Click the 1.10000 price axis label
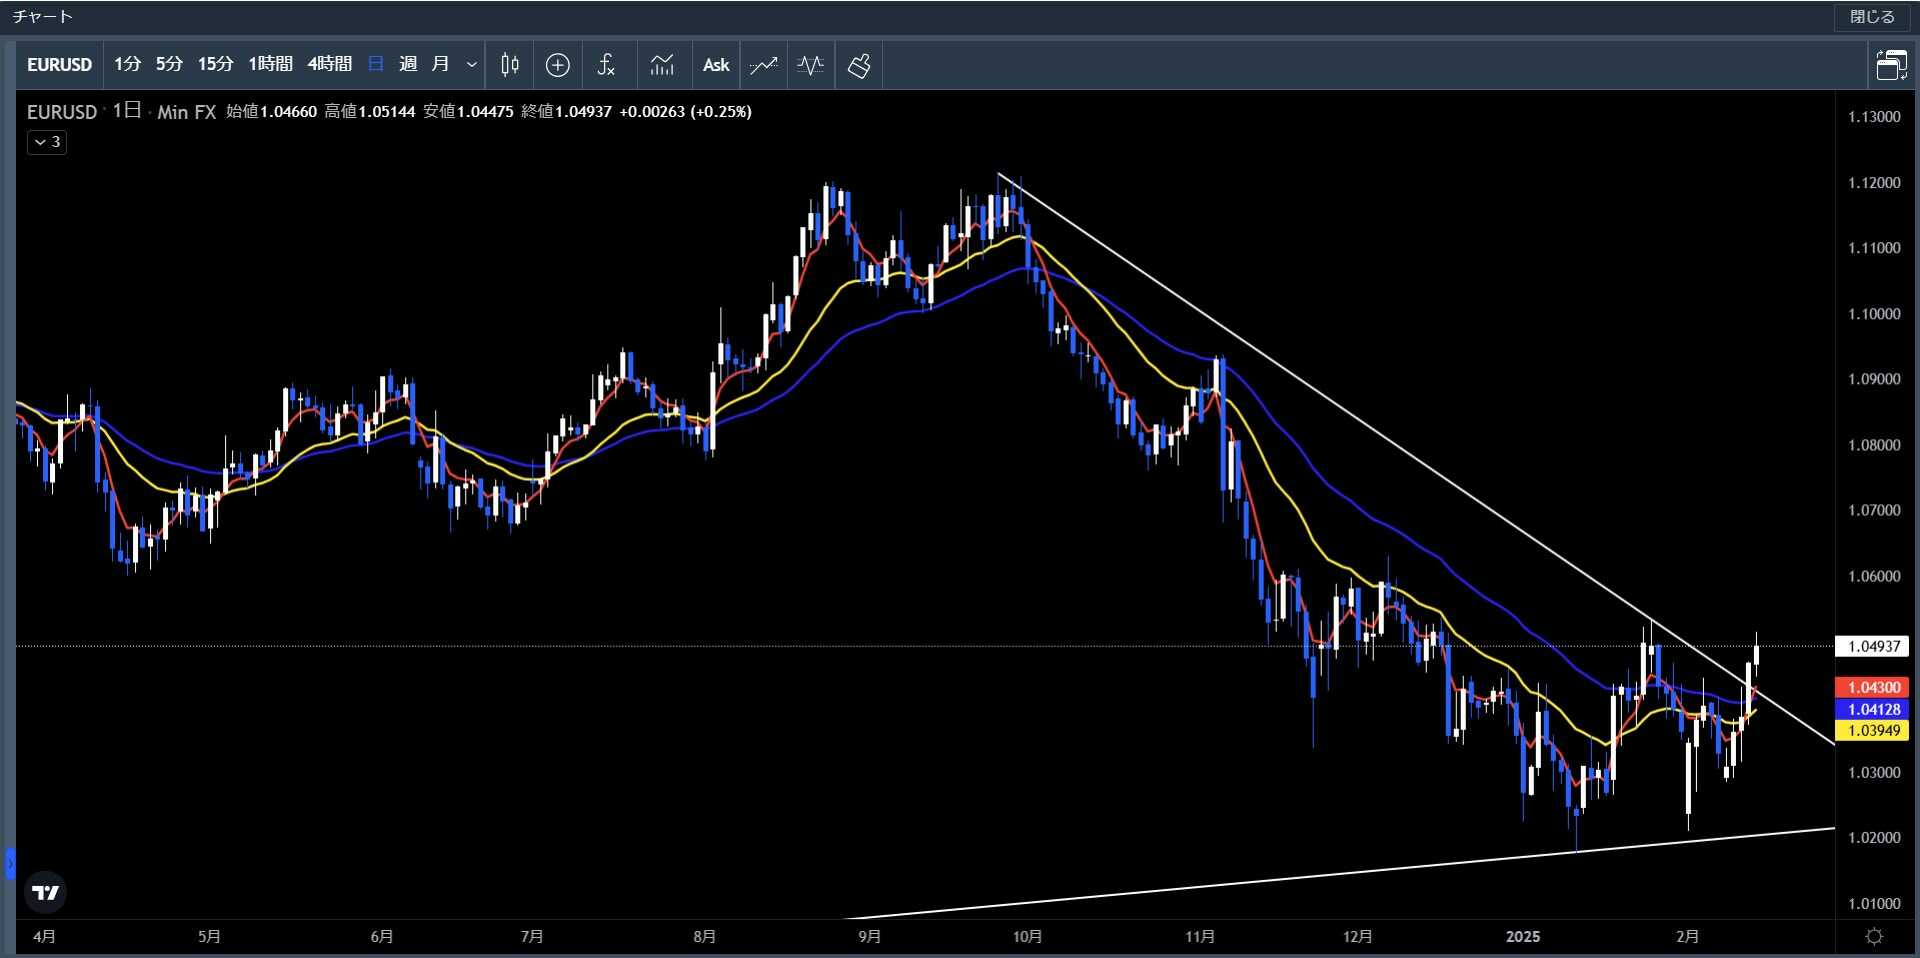Viewport: 1920px width, 958px height. point(1874,314)
